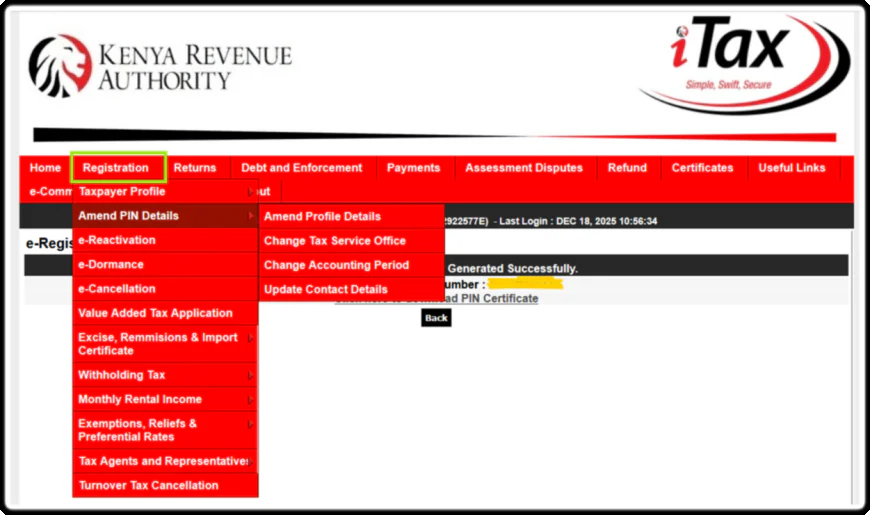Click the Kenya Revenue Authority lion logo
Image resolution: width=870 pixels, height=515 pixels.
tap(60, 65)
